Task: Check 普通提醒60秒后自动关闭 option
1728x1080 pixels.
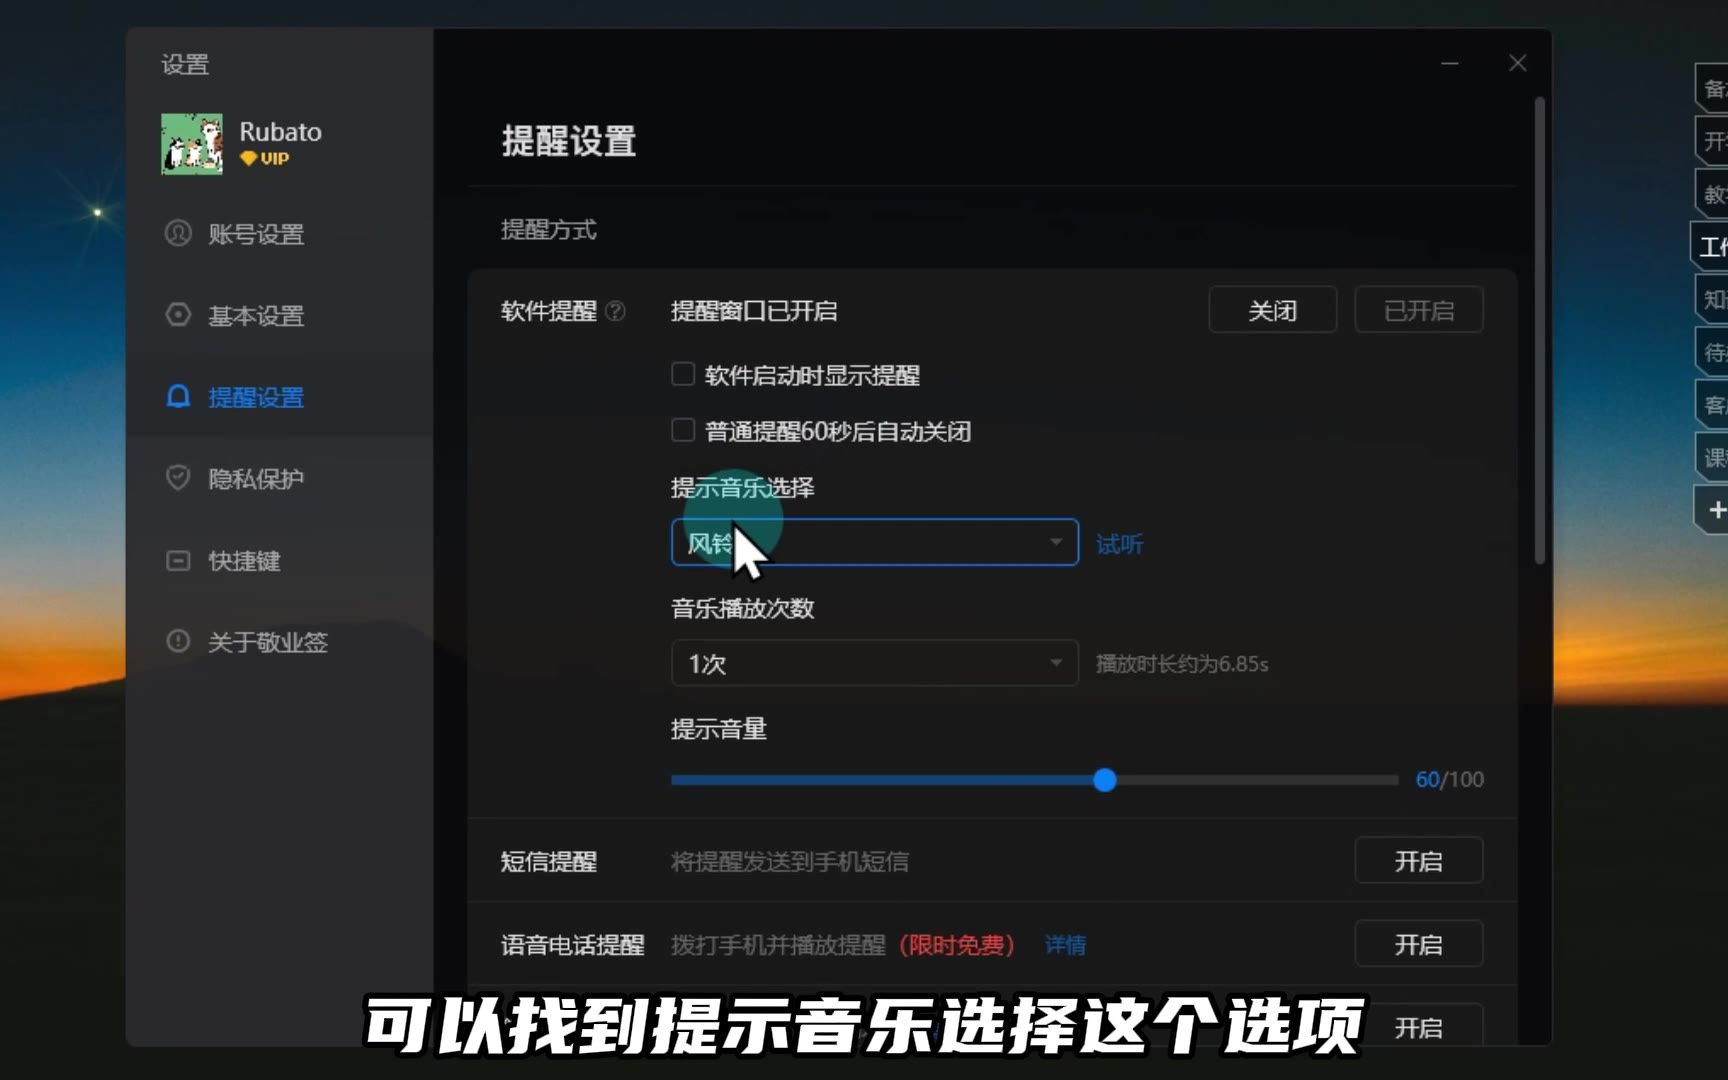Action: coord(683,430)
